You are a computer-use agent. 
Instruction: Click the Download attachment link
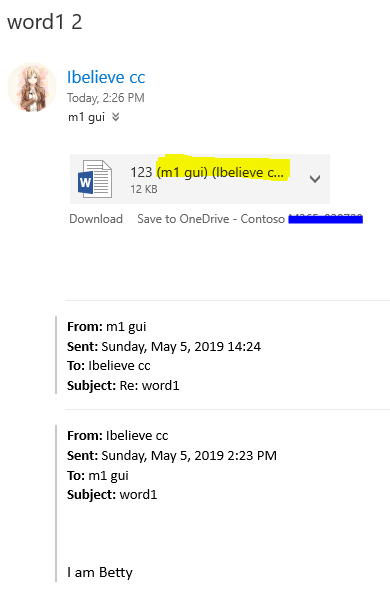pyautogui.click(x=96, y=219)
